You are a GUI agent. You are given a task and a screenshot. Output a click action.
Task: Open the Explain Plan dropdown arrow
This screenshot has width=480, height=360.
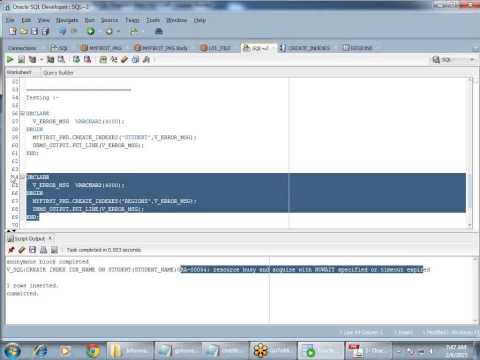pyautogui.click(x=42, y=60)
